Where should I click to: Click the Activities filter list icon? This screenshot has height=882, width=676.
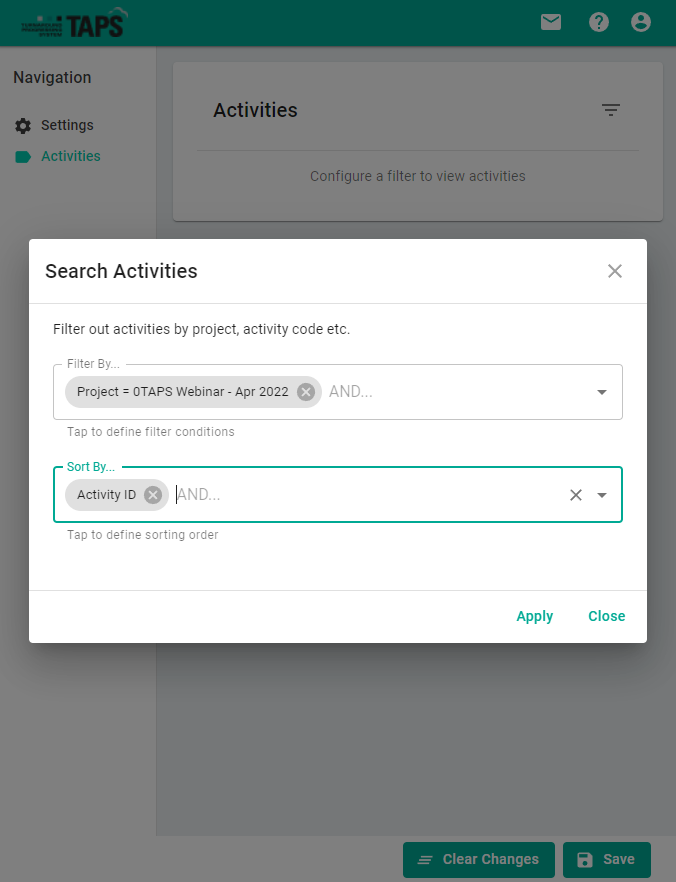(x=611, y=110)
